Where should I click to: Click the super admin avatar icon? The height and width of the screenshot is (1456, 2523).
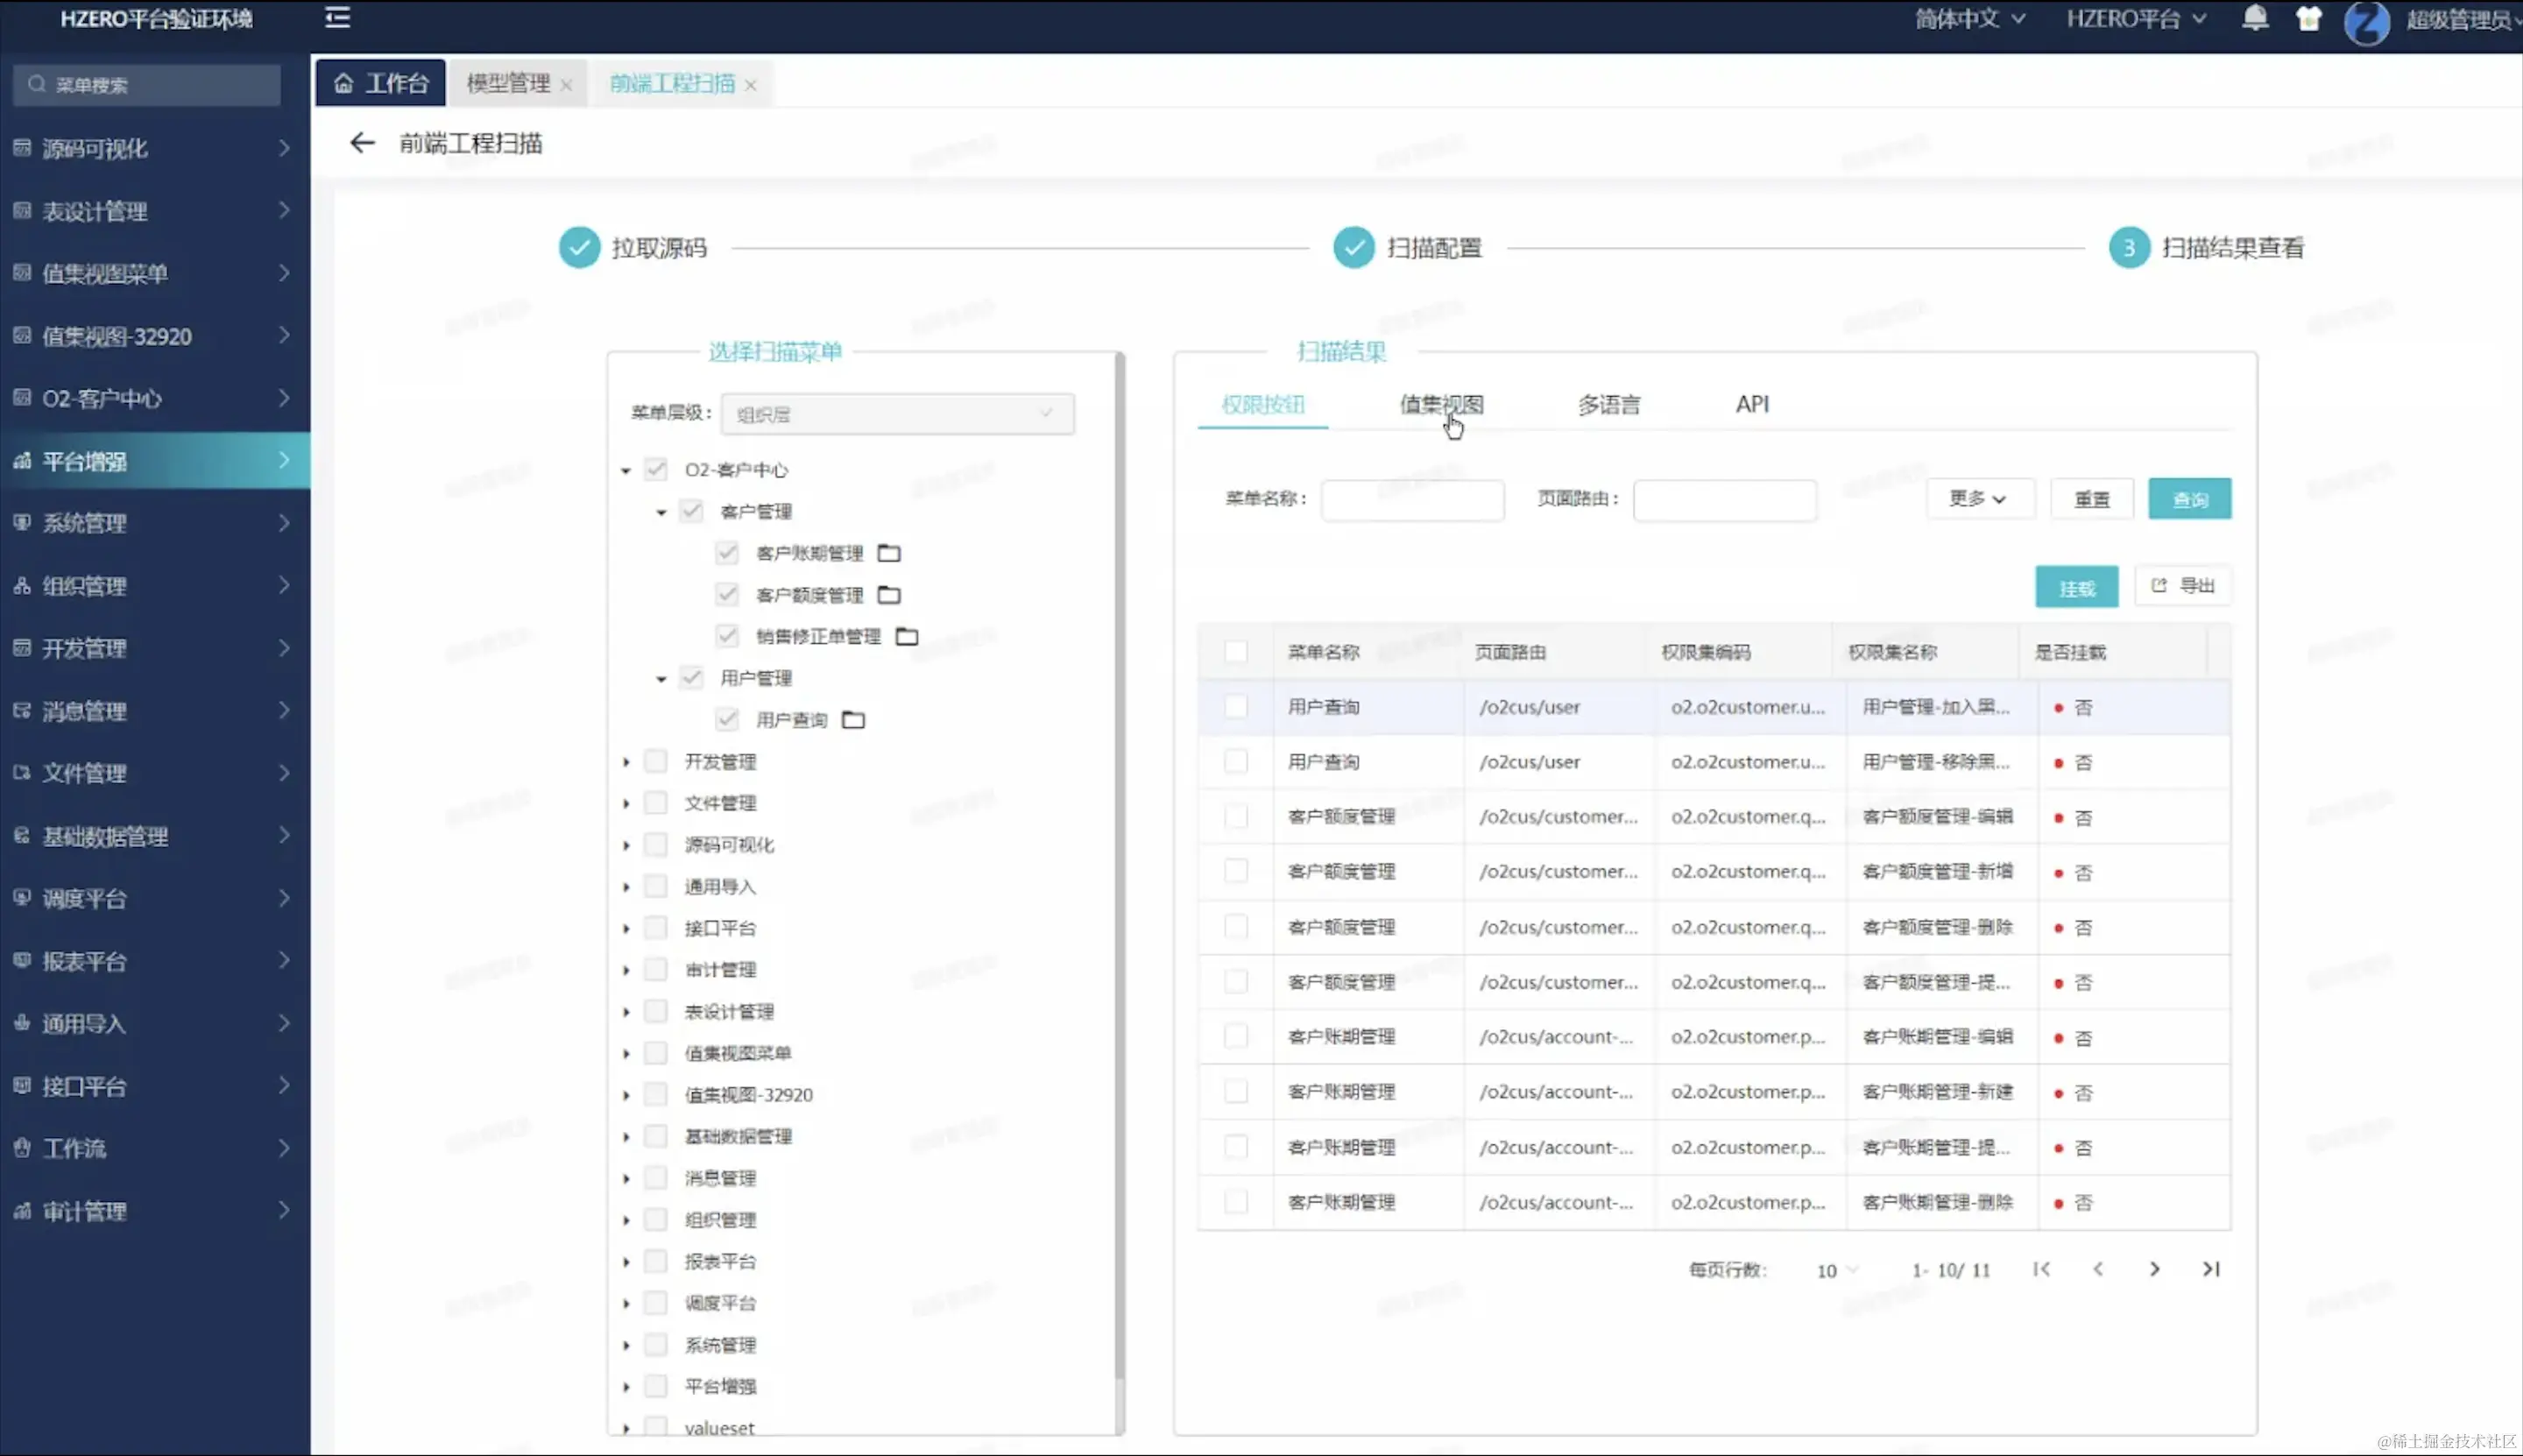2366,22
